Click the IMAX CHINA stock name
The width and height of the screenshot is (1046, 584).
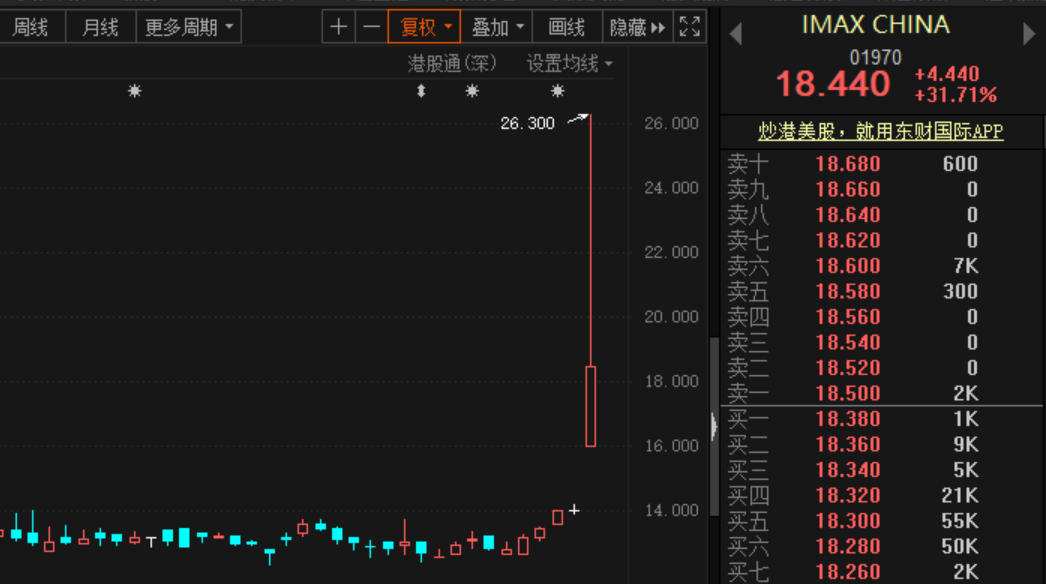coord(875,25)
